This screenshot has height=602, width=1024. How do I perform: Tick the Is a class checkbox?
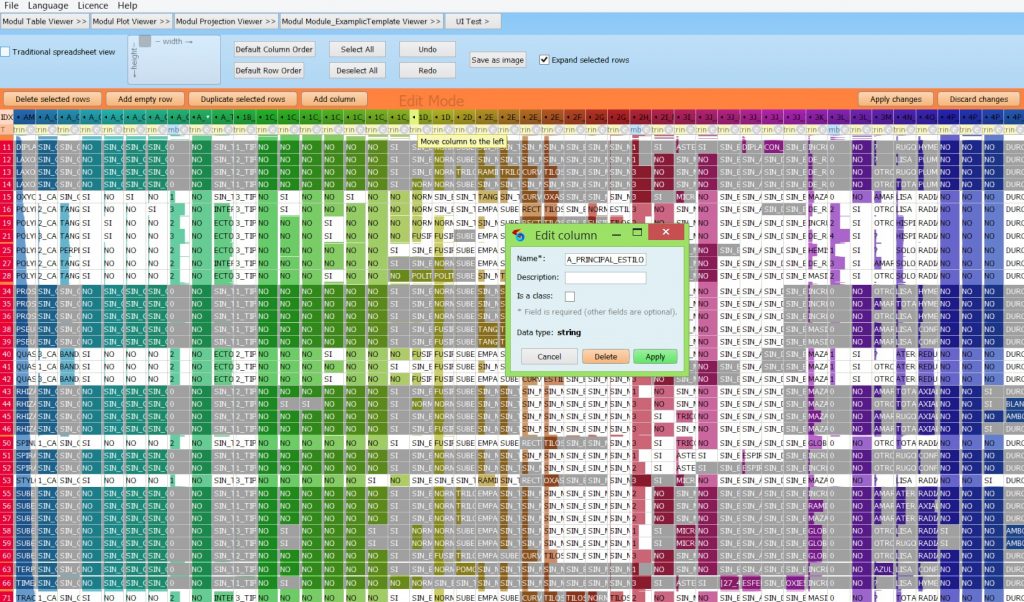click(x=570, y=296)
